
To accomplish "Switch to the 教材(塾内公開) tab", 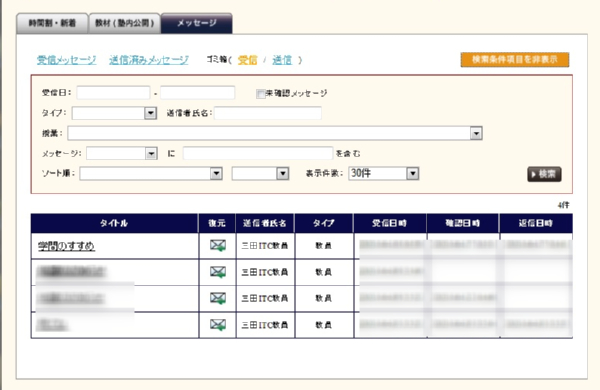I will pyautogui.click(x=124, y=23).
